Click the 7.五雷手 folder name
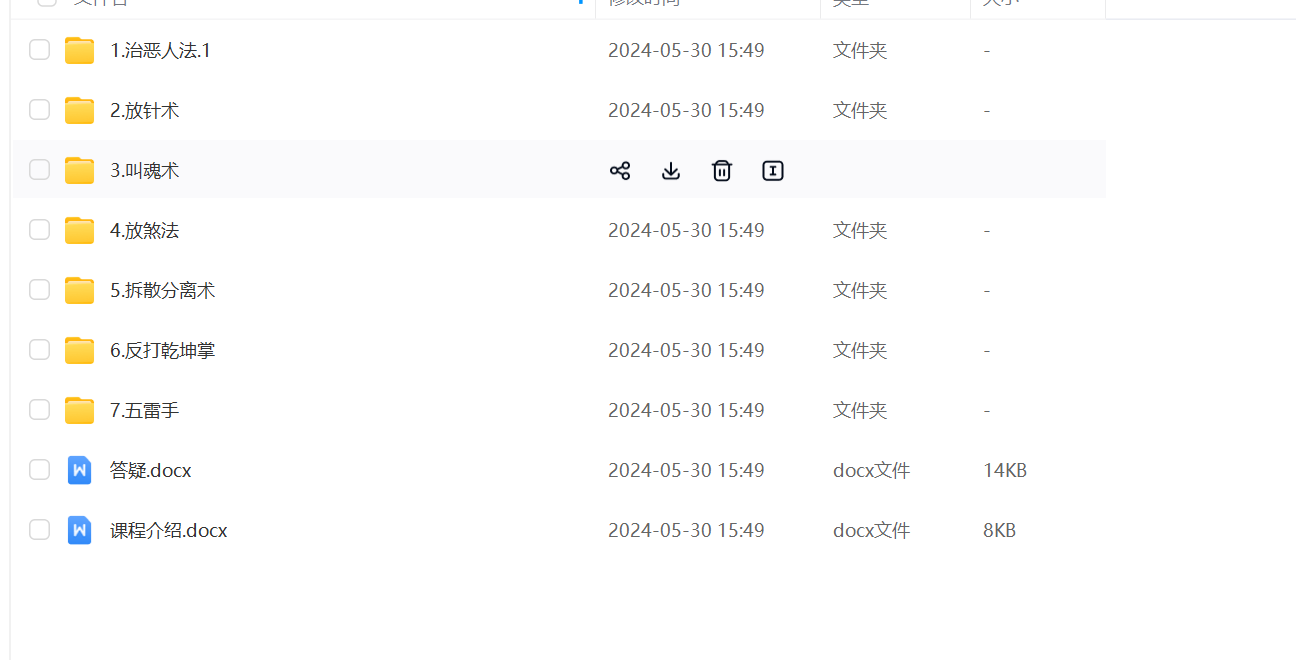This screenshot has height=660, width=1296. pos(144,411)
